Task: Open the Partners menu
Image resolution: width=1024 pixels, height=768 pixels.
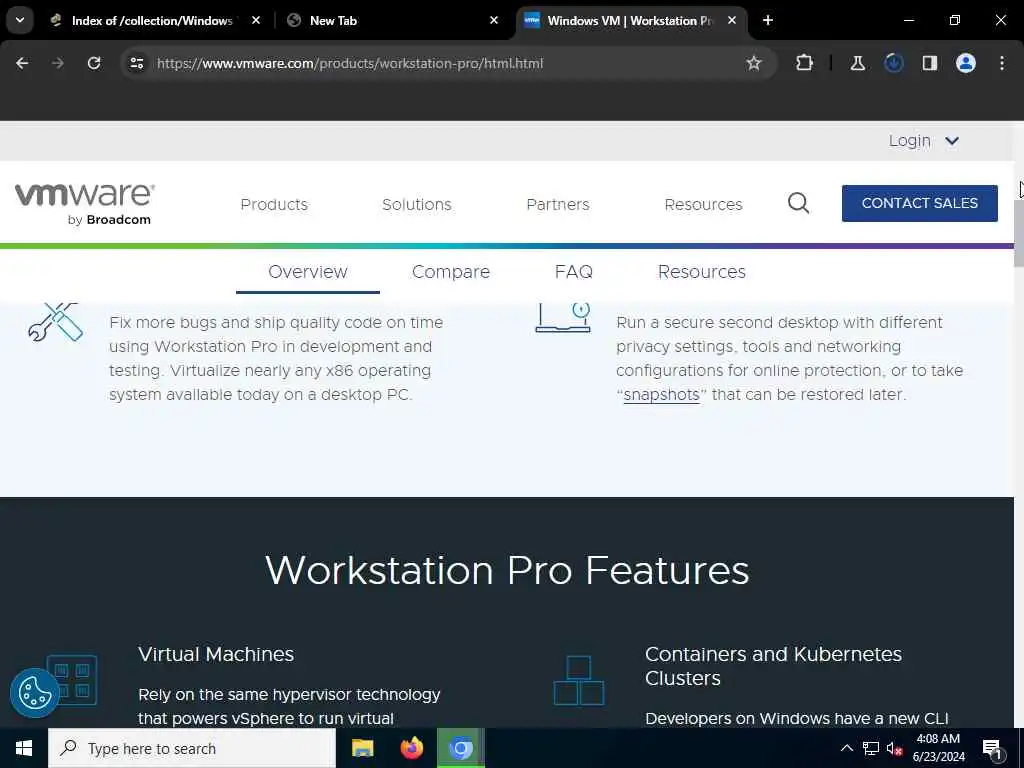Action: coord(558,204)
